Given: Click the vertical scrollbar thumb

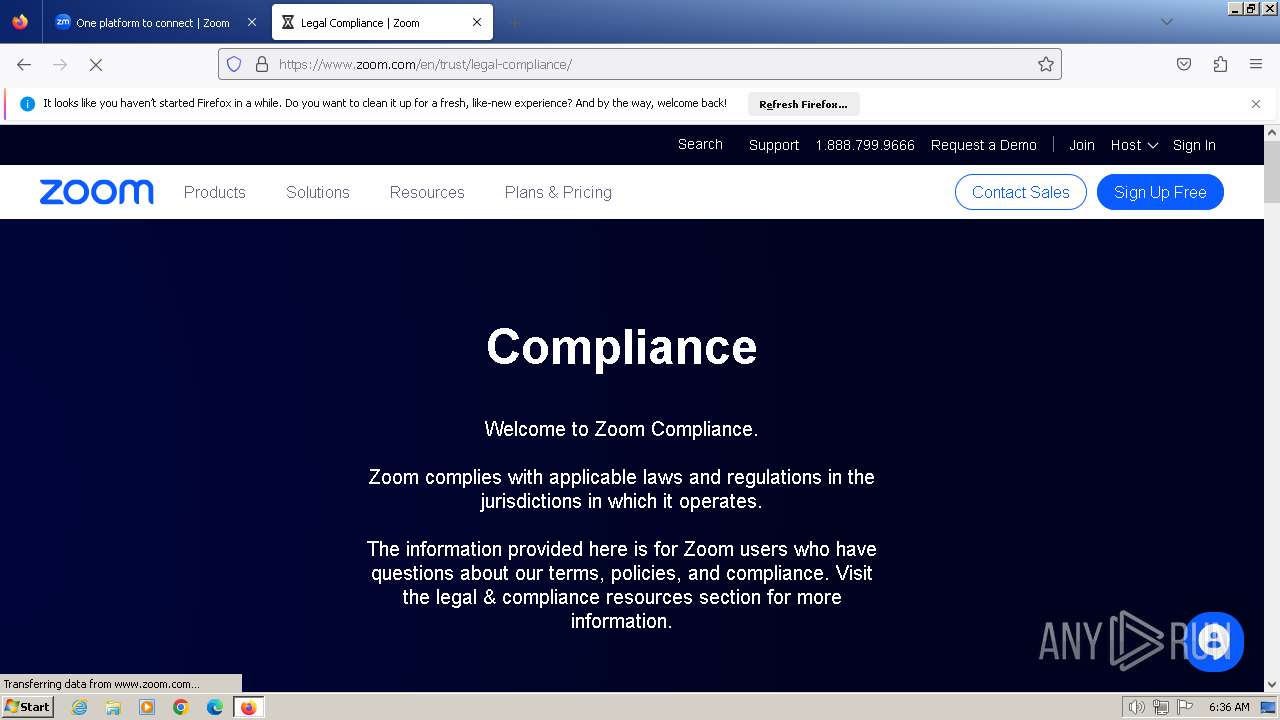Looking at the screenshot, I should pos(1272,171).
